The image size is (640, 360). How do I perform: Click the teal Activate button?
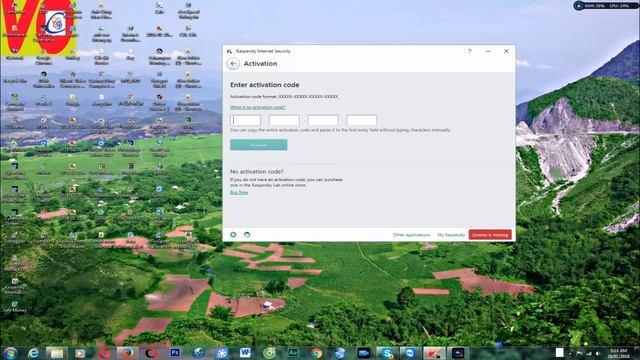point(259,145)
